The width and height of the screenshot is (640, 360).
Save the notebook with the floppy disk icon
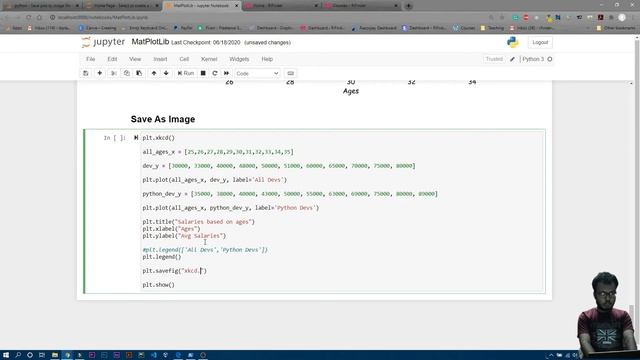point(86,73)
